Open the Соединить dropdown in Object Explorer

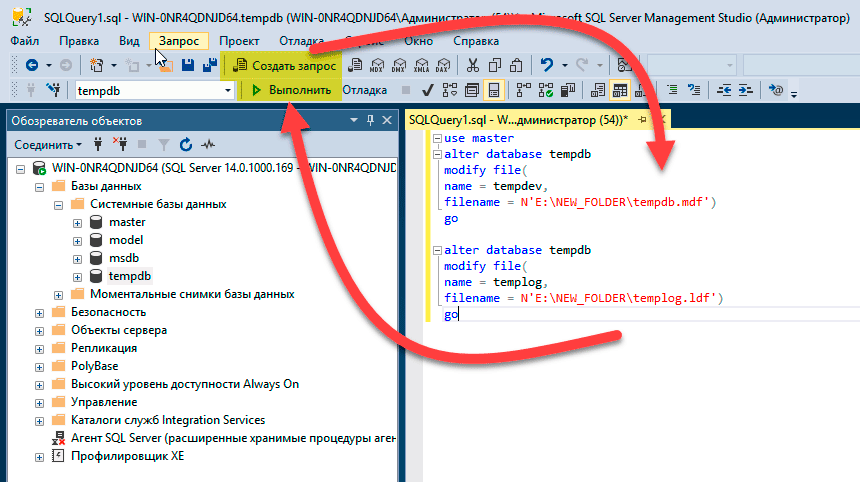tap(50, 144)
